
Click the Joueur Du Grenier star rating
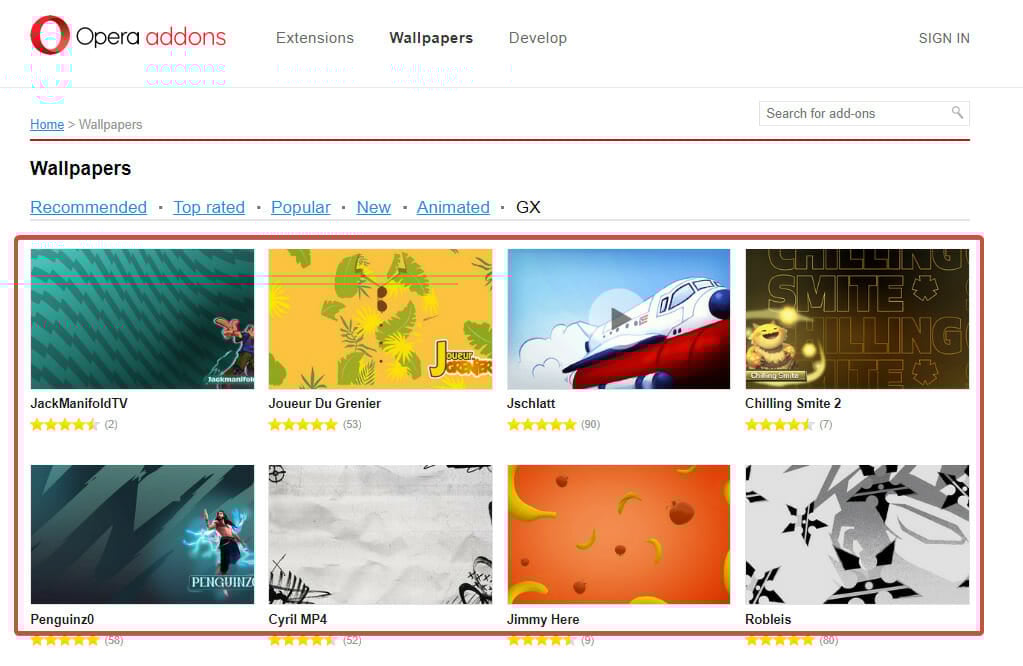point(303,425)
